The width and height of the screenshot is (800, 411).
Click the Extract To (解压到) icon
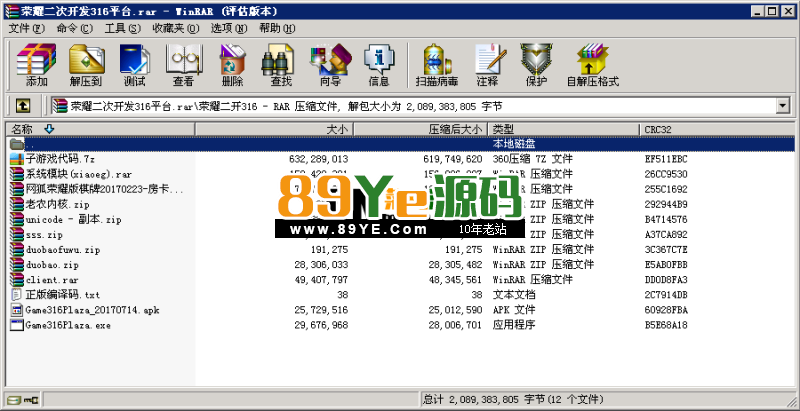tap(86, 65)
